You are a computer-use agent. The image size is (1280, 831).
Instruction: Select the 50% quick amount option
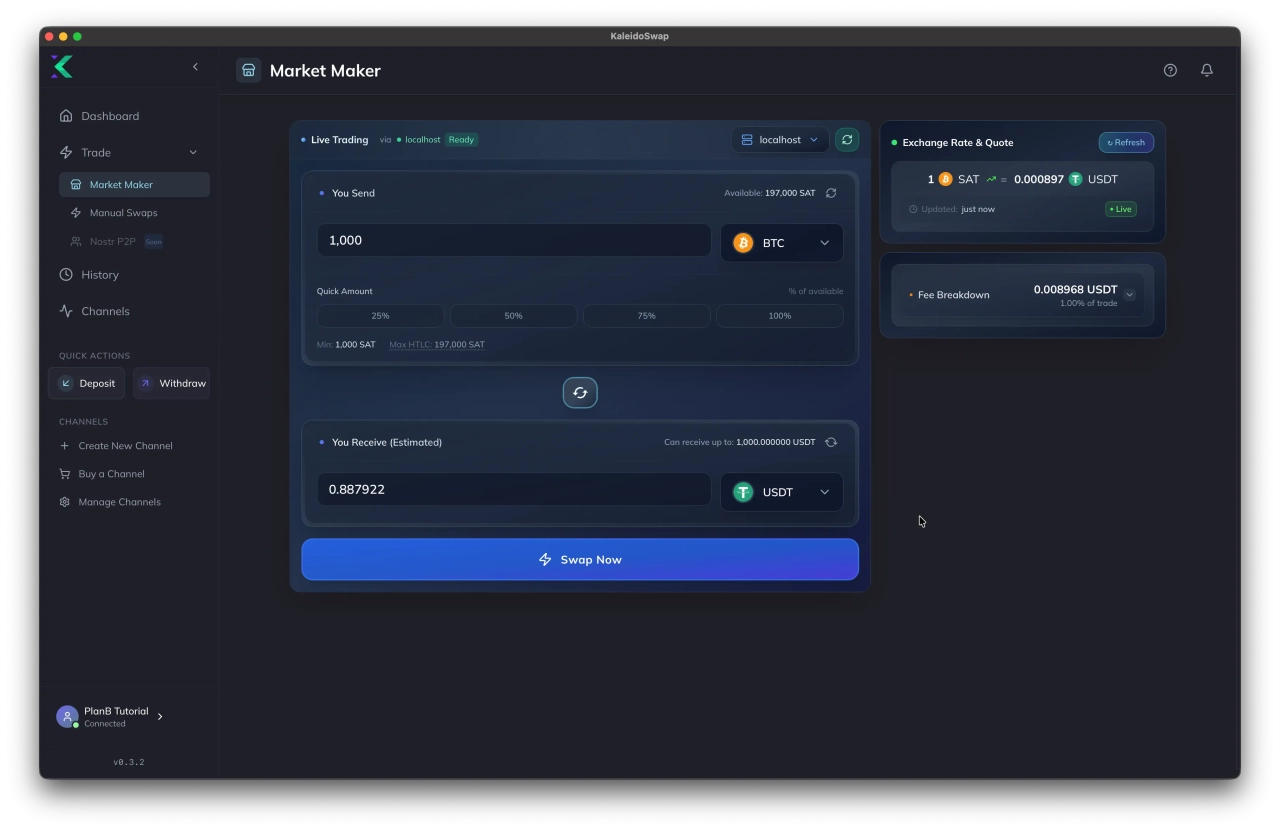point(513,315)
